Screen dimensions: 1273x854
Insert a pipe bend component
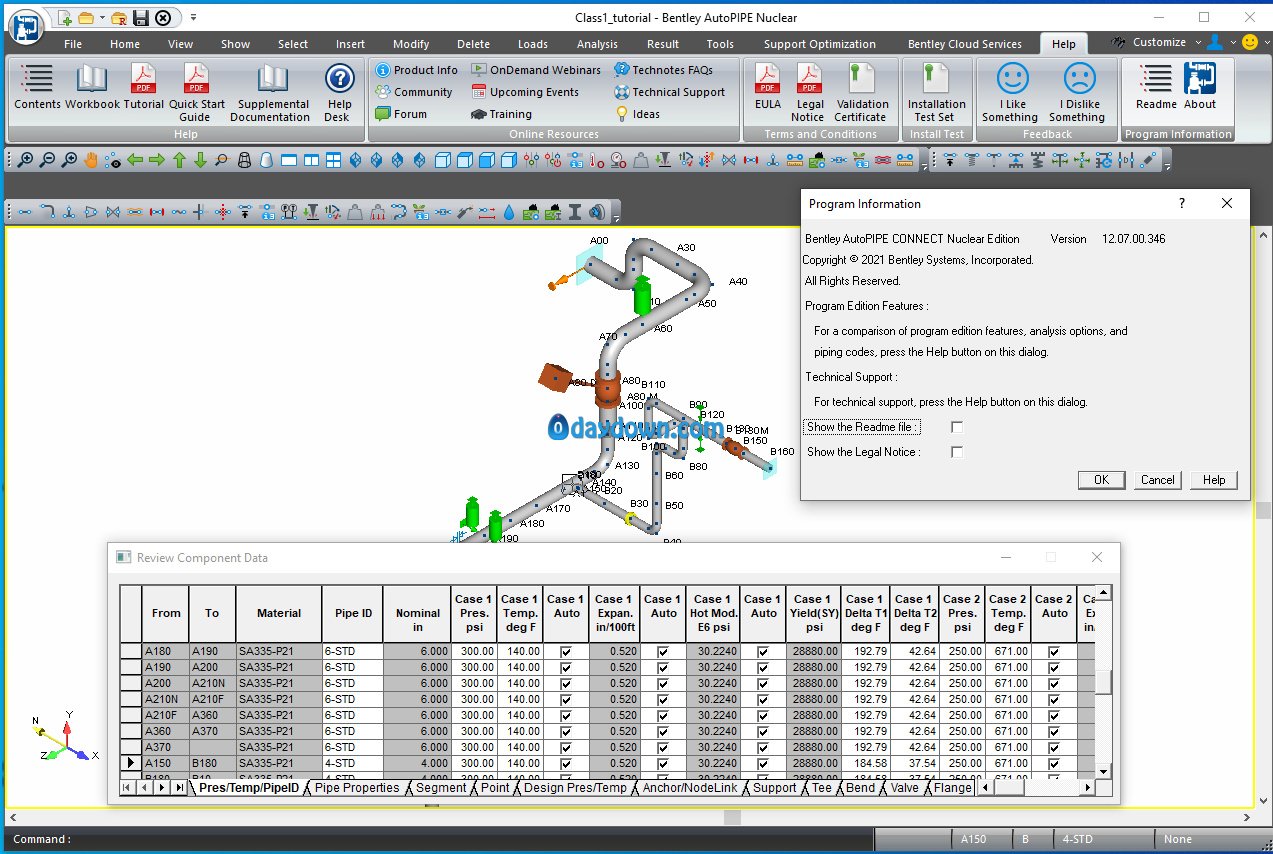tap(47, 211)
